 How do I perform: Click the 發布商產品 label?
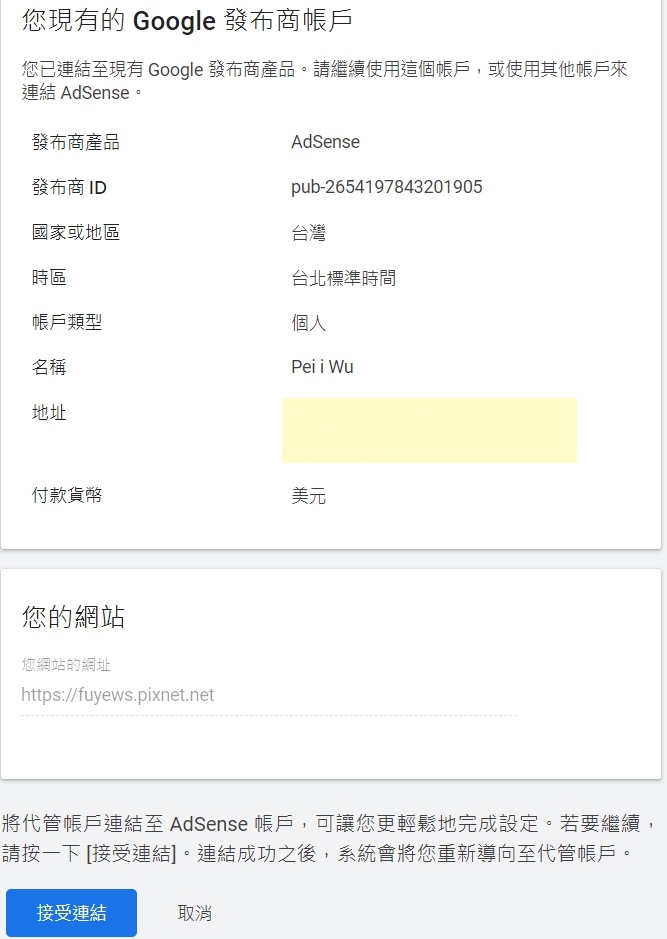point(75,142)
